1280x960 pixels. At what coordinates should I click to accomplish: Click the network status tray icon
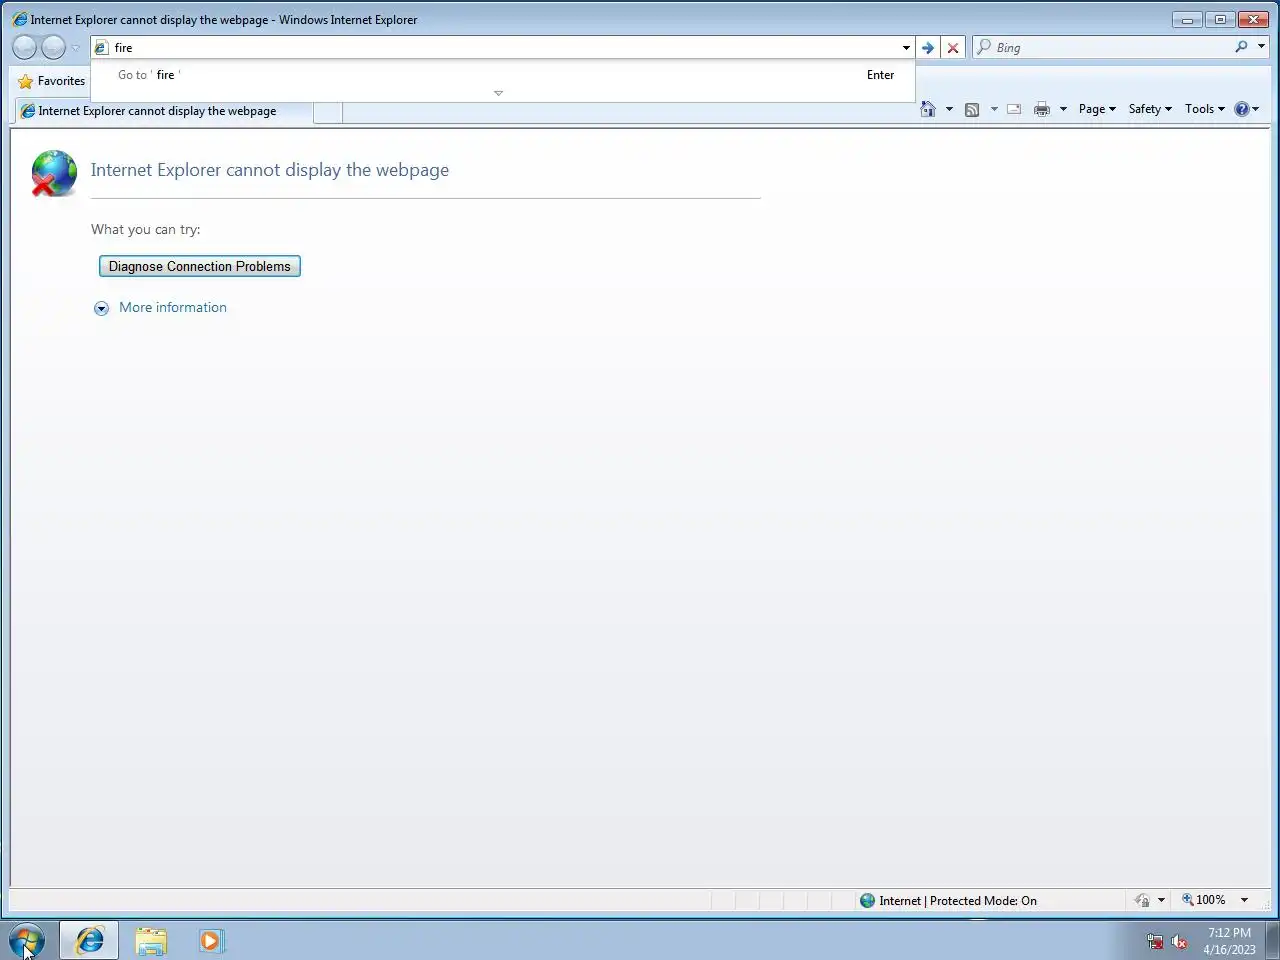1155,941
